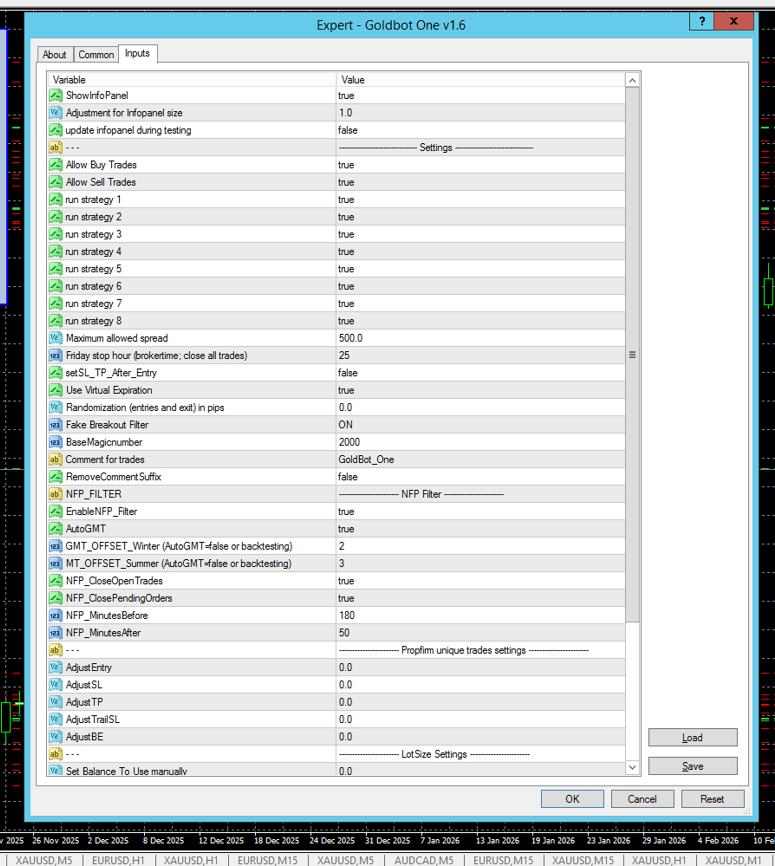Click the Comment for trades string icon
The height and width of the screenshot is (866, 775).
[x=55, y=459]
